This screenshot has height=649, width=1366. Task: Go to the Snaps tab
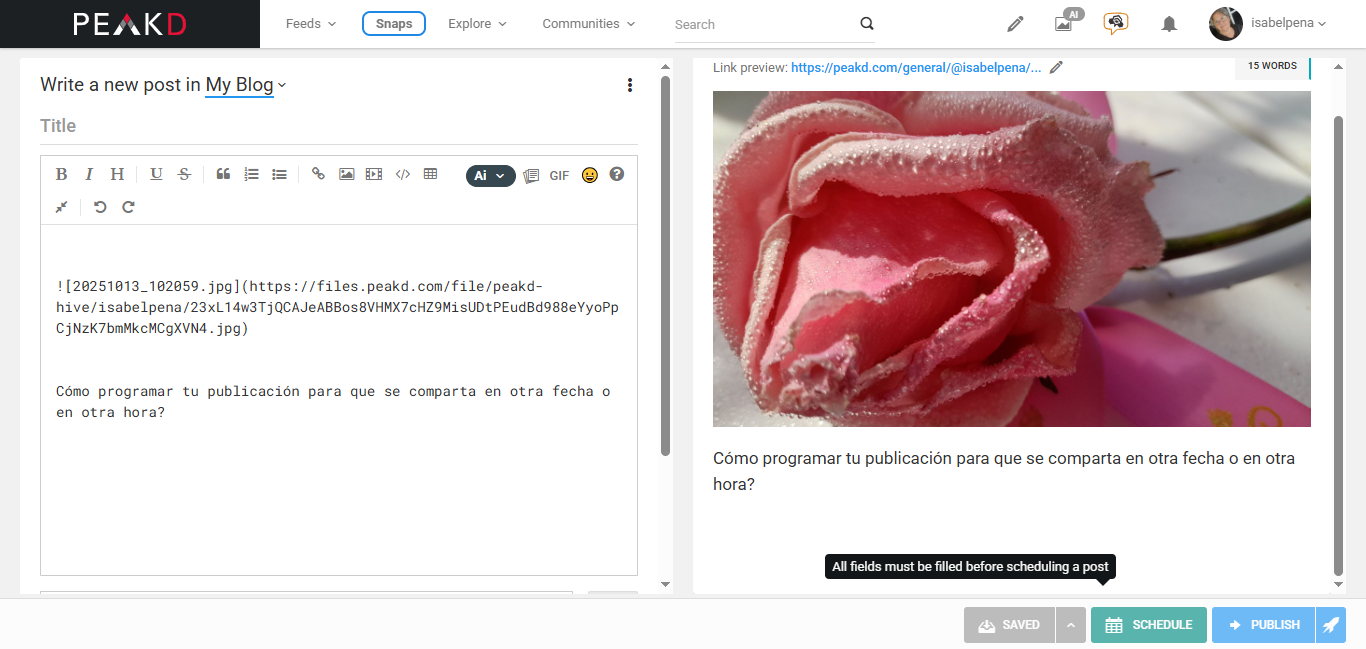coord(394,24)
